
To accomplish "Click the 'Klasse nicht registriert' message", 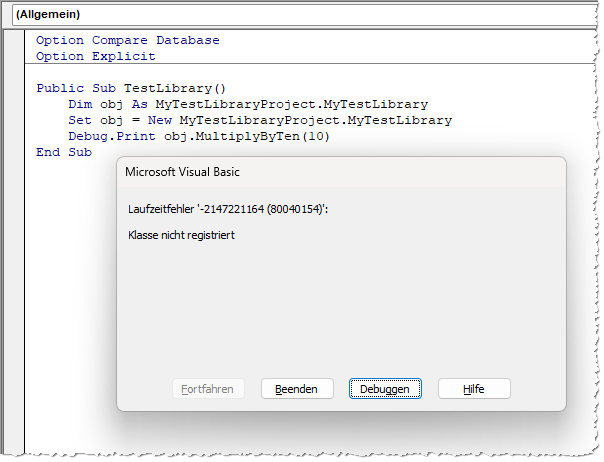I will (181, 235).
